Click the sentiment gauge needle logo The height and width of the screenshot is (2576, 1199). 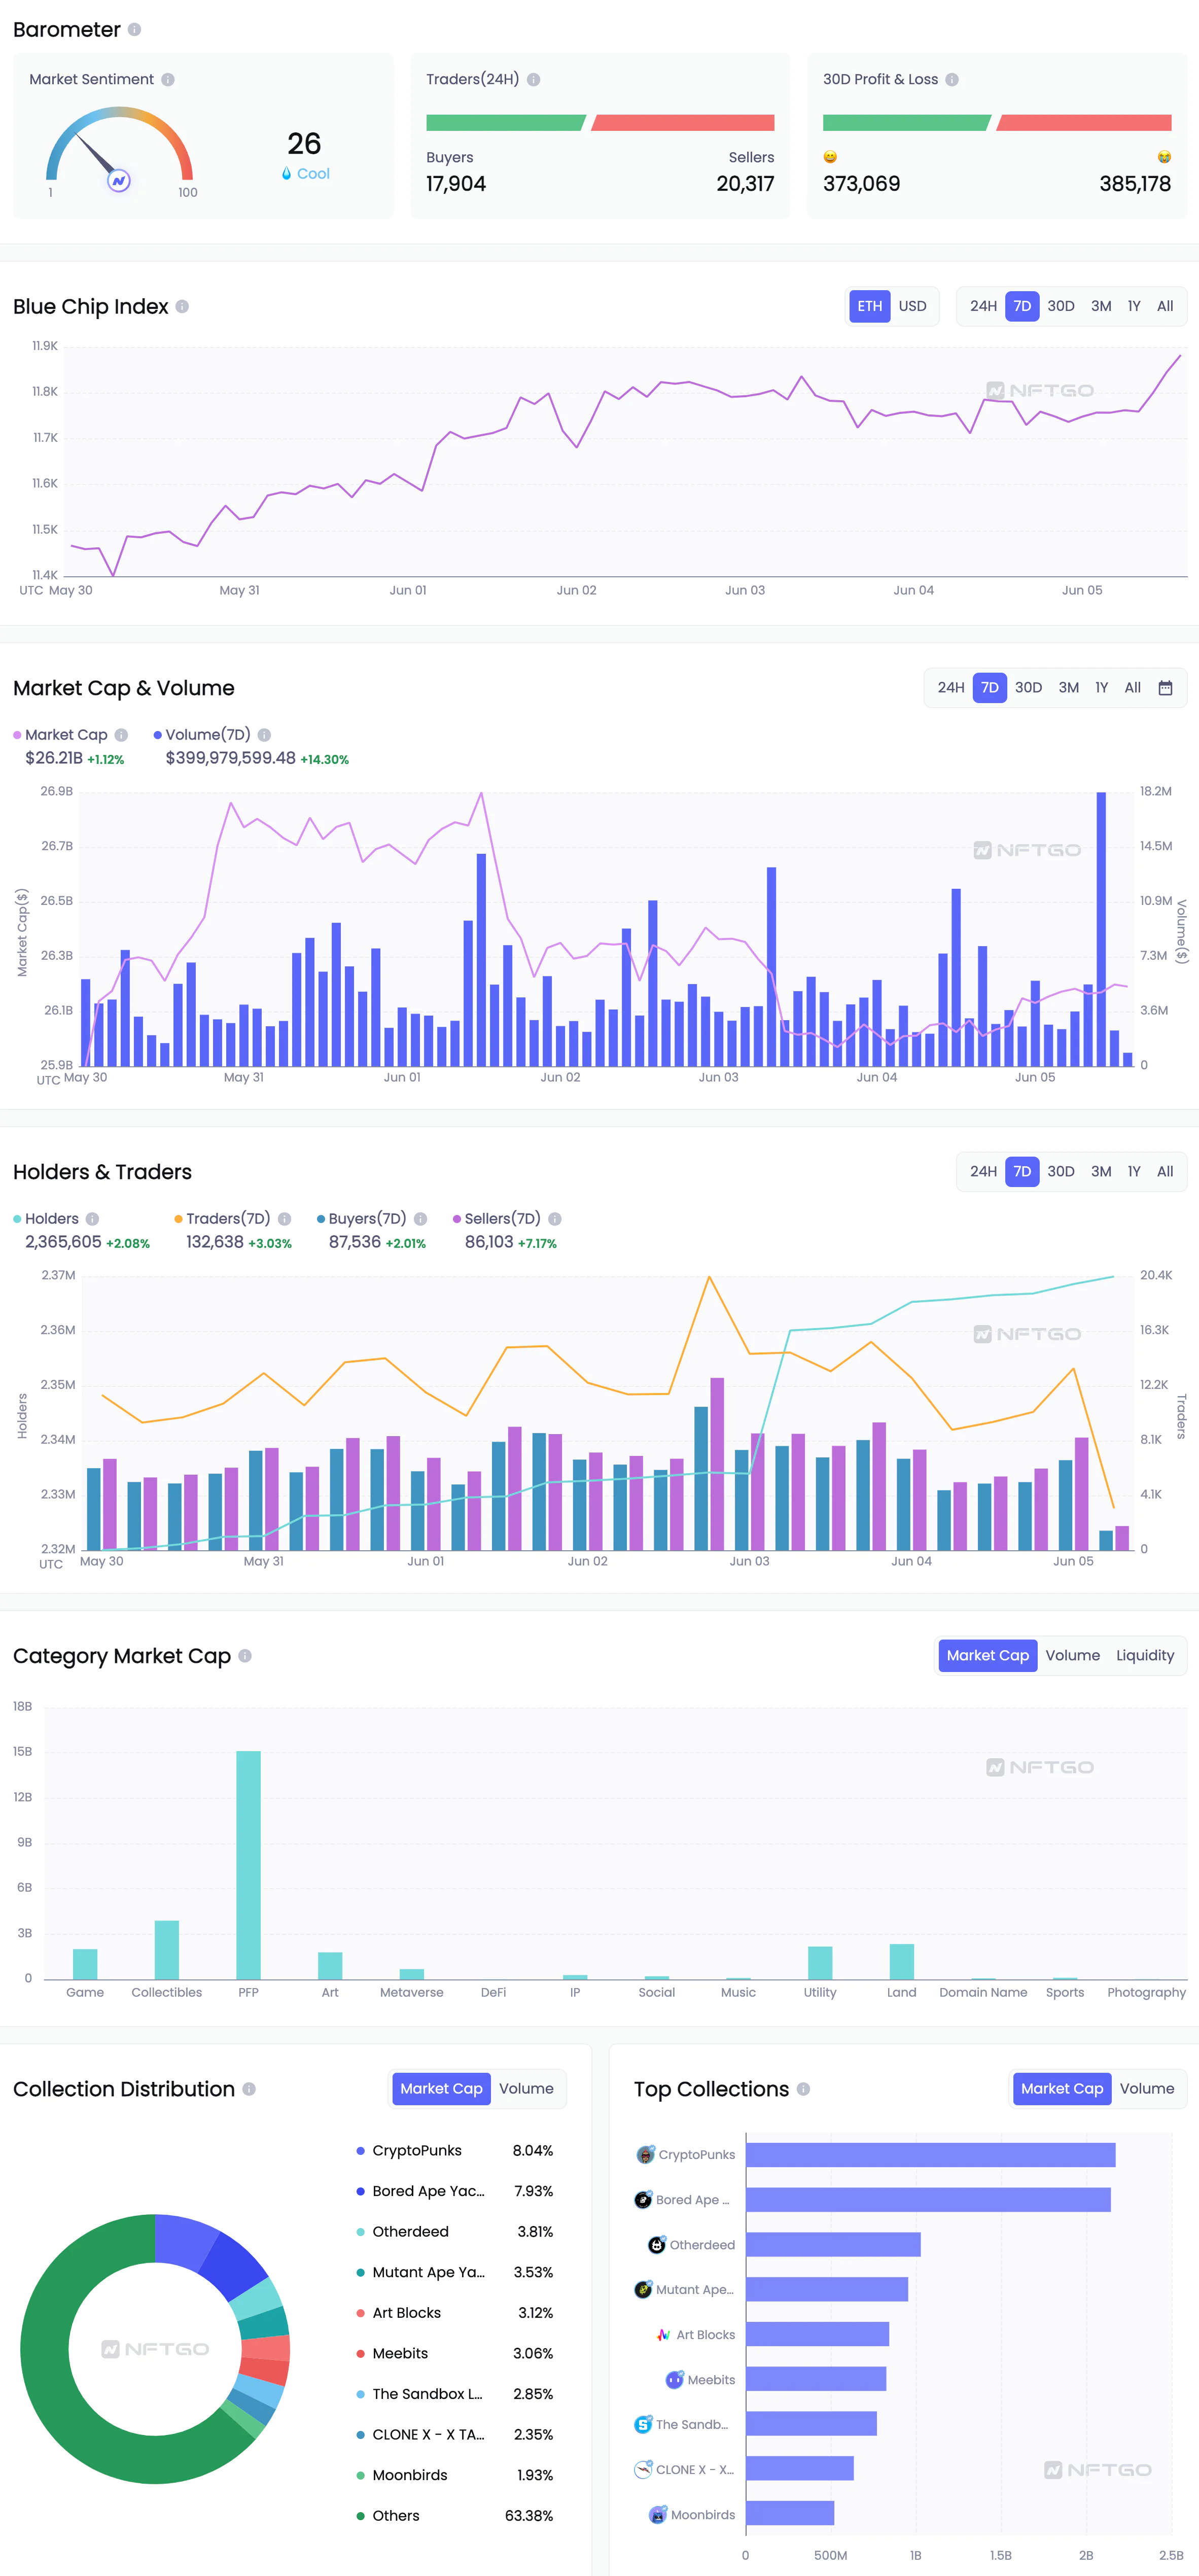coord(119,181)
